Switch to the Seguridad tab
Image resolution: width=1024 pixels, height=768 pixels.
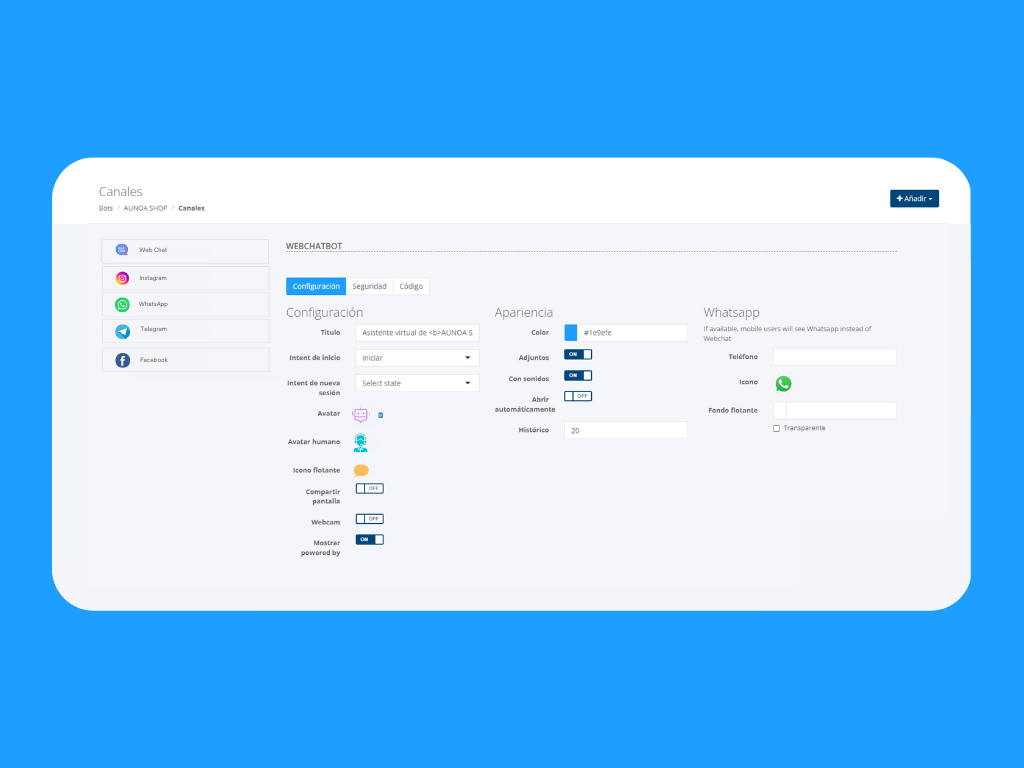pyautogui.click(x=369, y=287)
